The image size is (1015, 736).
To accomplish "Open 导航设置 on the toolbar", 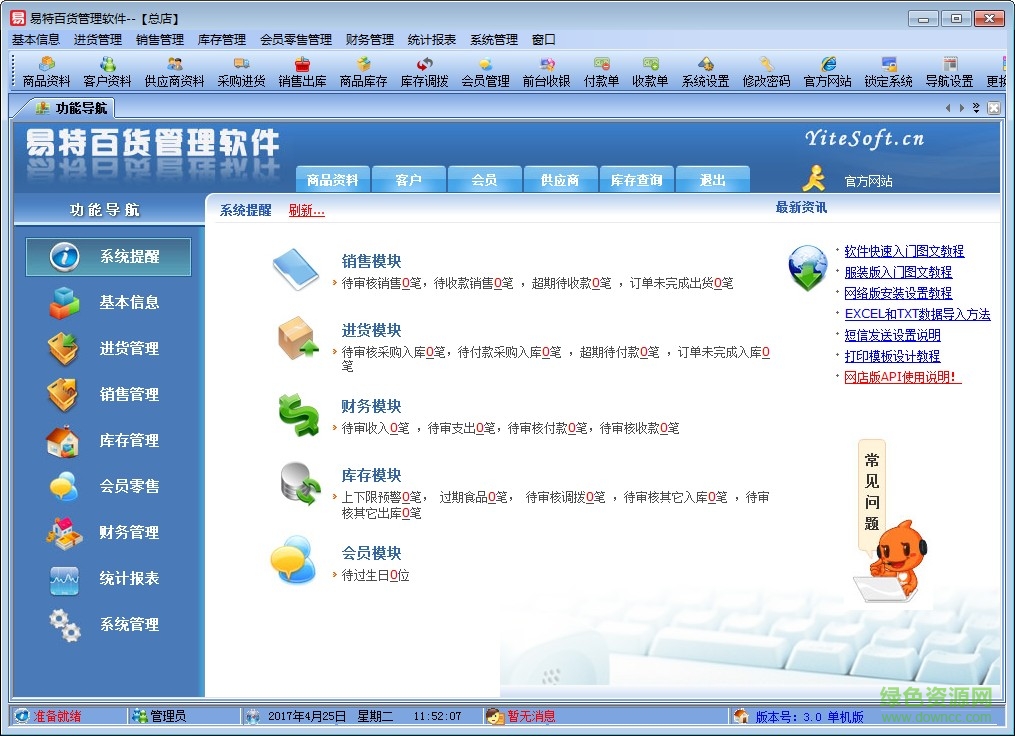I will pyautogui.click(x=948, y=75).
